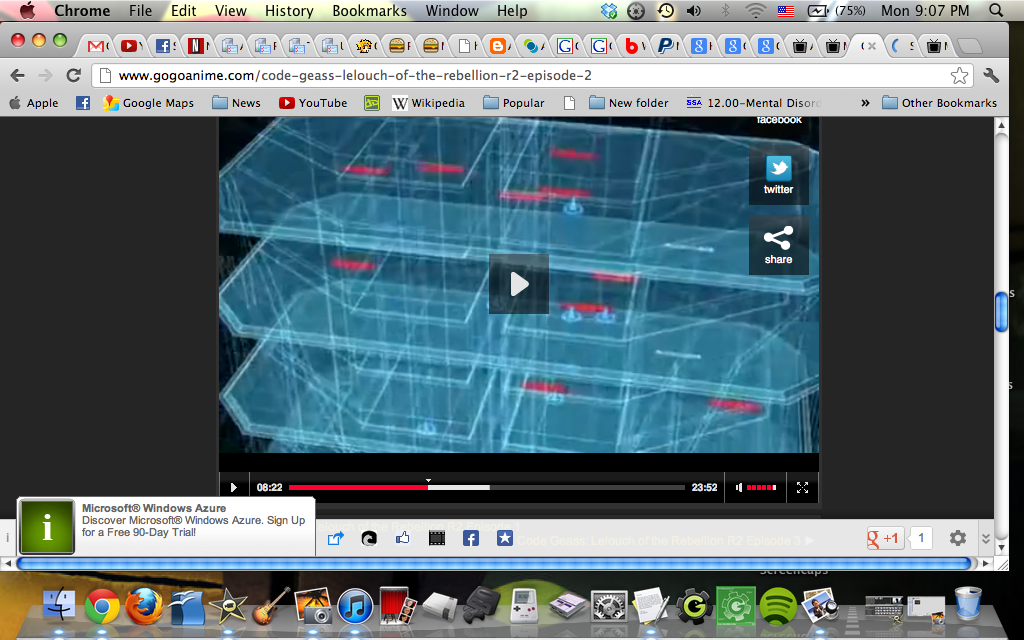Click the Facebook share overlay on the video

[x=778, y=121]
